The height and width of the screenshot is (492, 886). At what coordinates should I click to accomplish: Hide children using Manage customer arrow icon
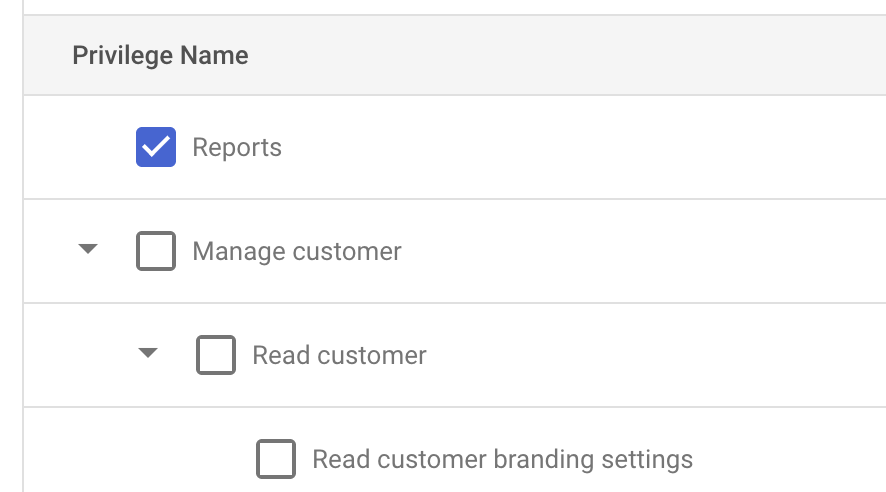(x=88, y=249)
